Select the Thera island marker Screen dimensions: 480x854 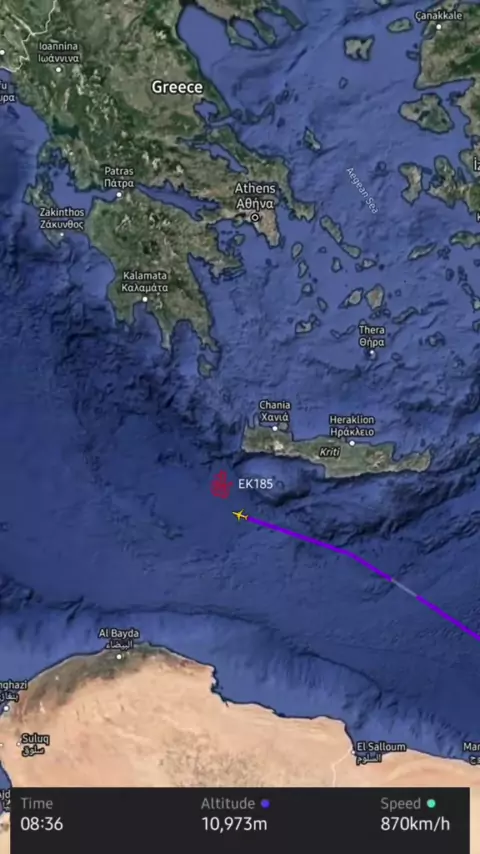(372, 353)
